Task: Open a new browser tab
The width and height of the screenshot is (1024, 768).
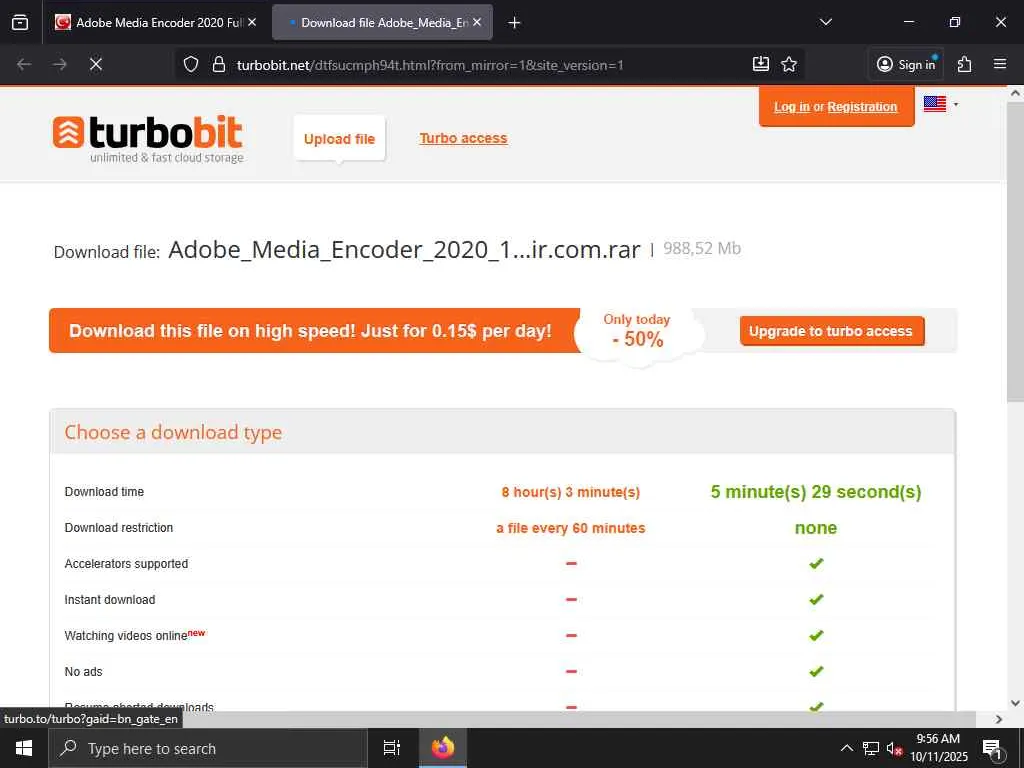Action: click(x=515, y=23)
